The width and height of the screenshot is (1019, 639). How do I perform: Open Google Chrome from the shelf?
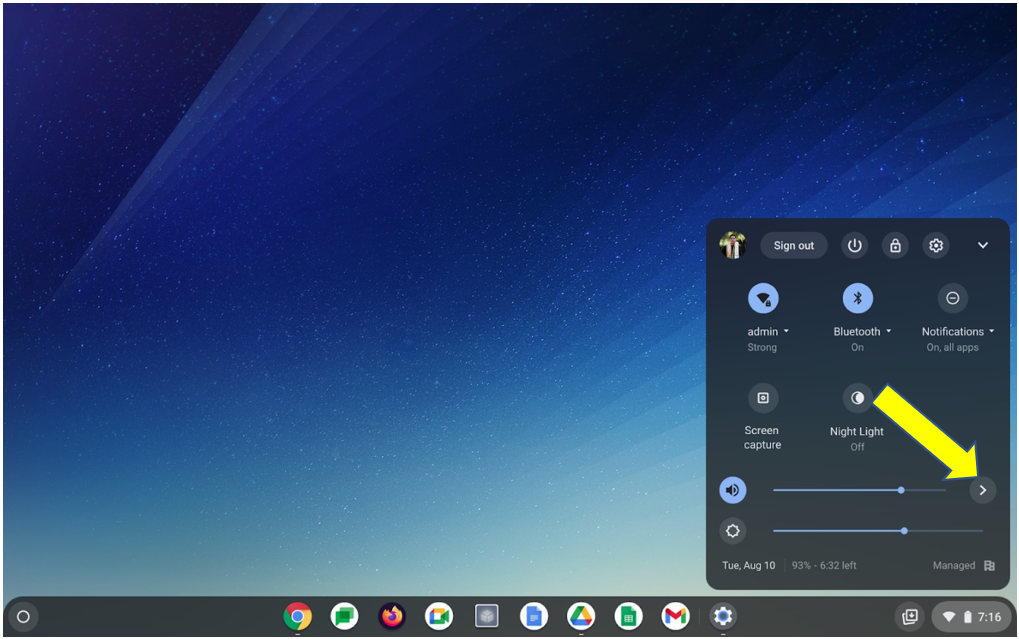[298, 616]
